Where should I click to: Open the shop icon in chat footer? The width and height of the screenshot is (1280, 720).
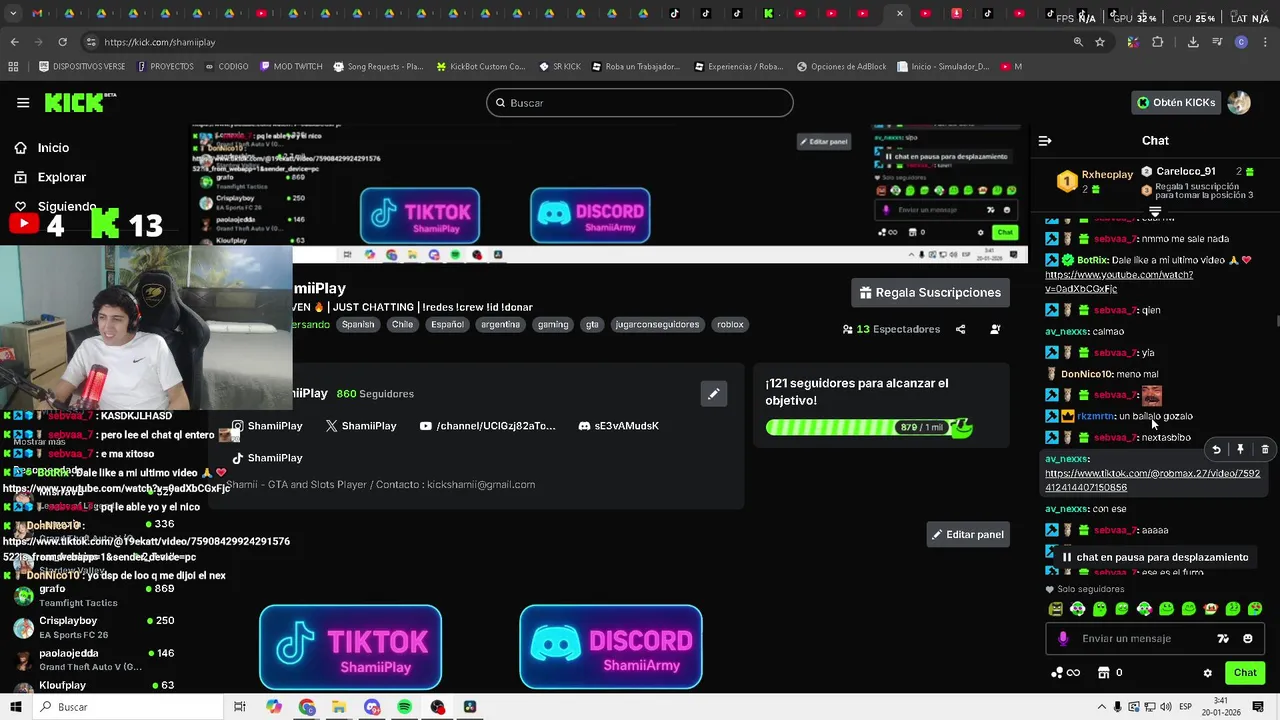click(1104, 673)
